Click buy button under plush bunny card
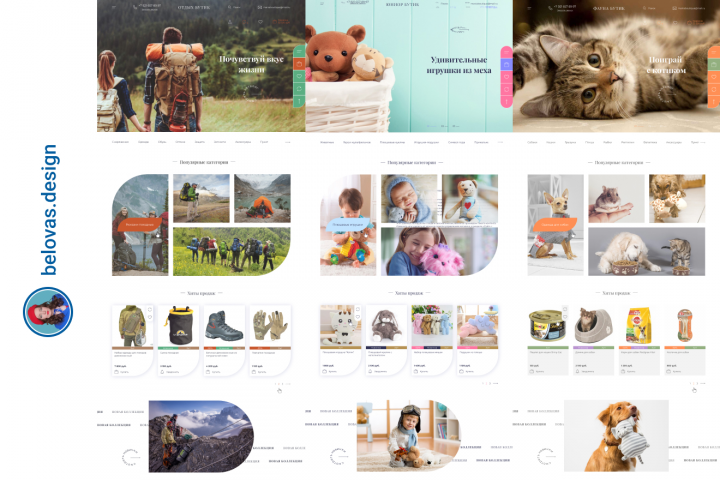 [x=375, y=371]
